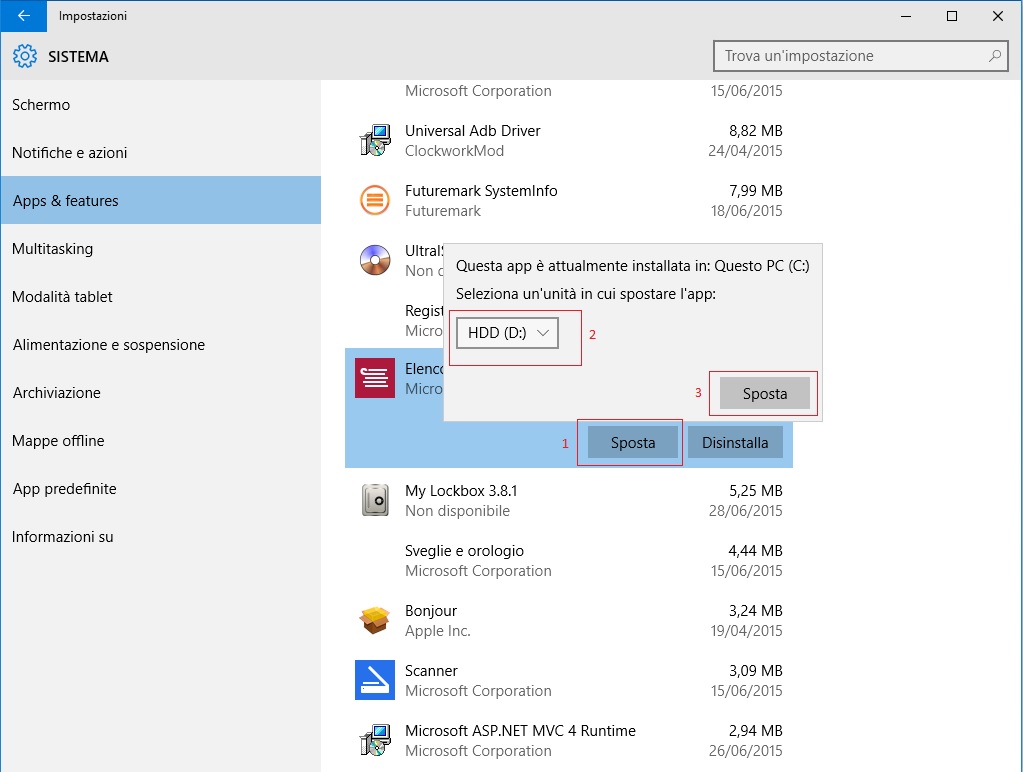Click the Bonjour box icon

375,620
